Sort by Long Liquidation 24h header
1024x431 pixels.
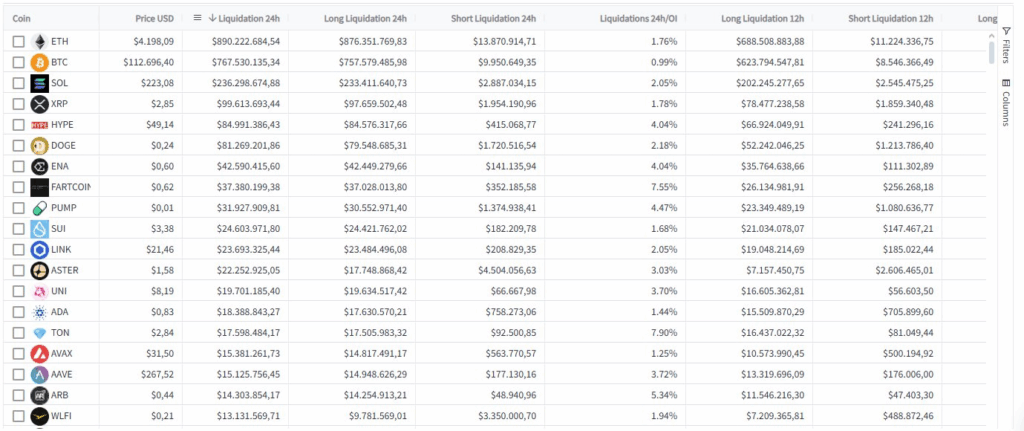[365, 18]
